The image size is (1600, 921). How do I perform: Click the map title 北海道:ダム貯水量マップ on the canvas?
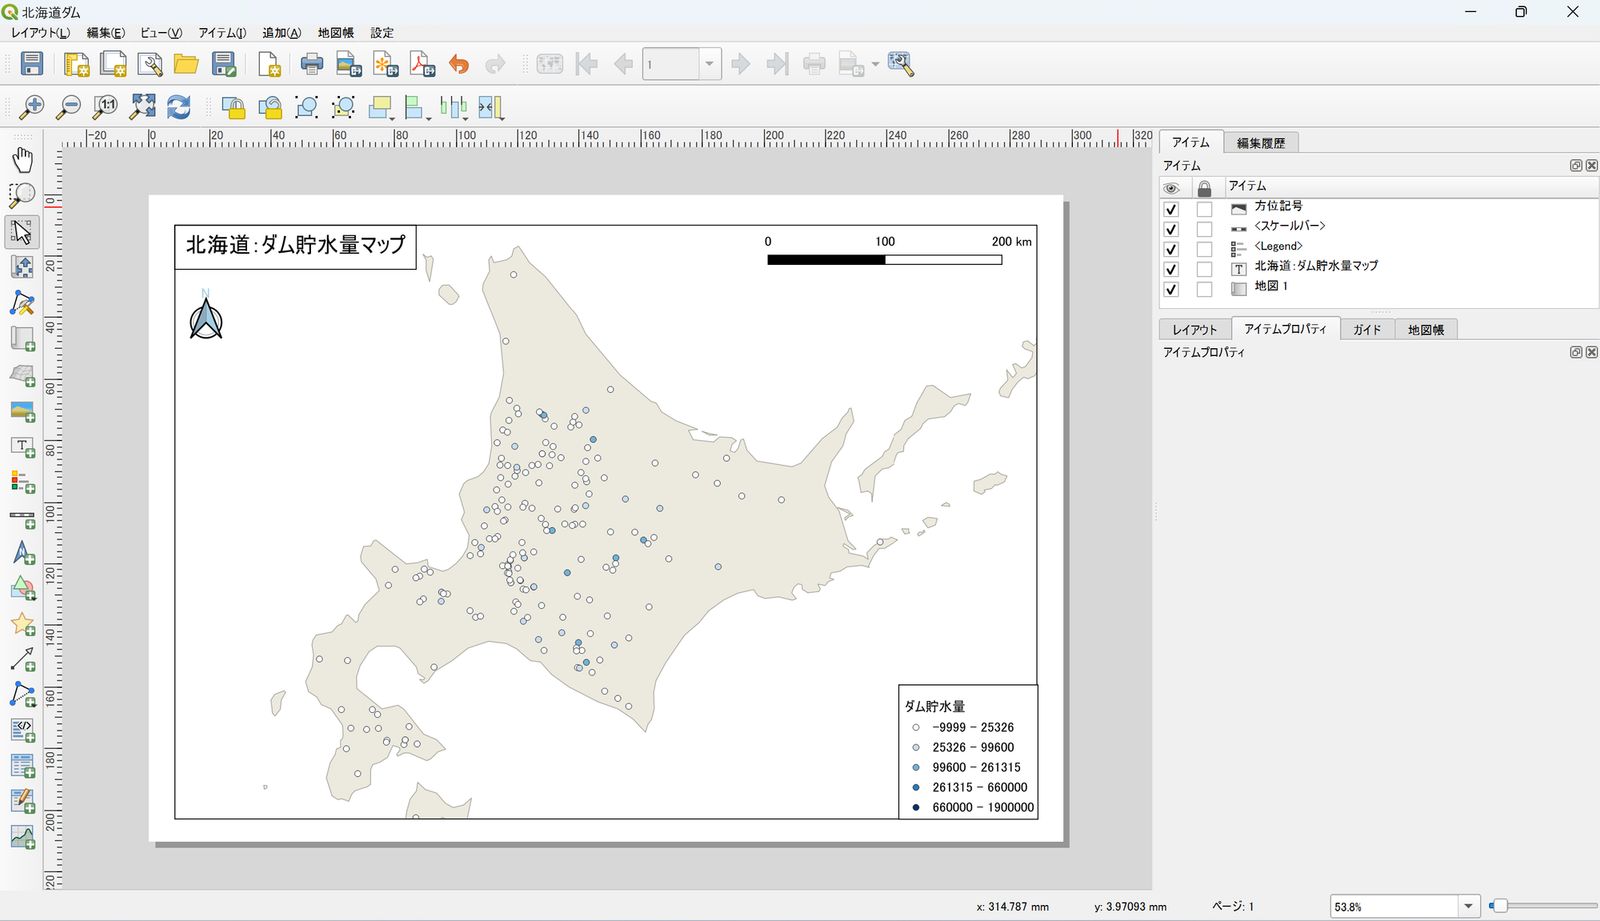[x=296, y=246]
